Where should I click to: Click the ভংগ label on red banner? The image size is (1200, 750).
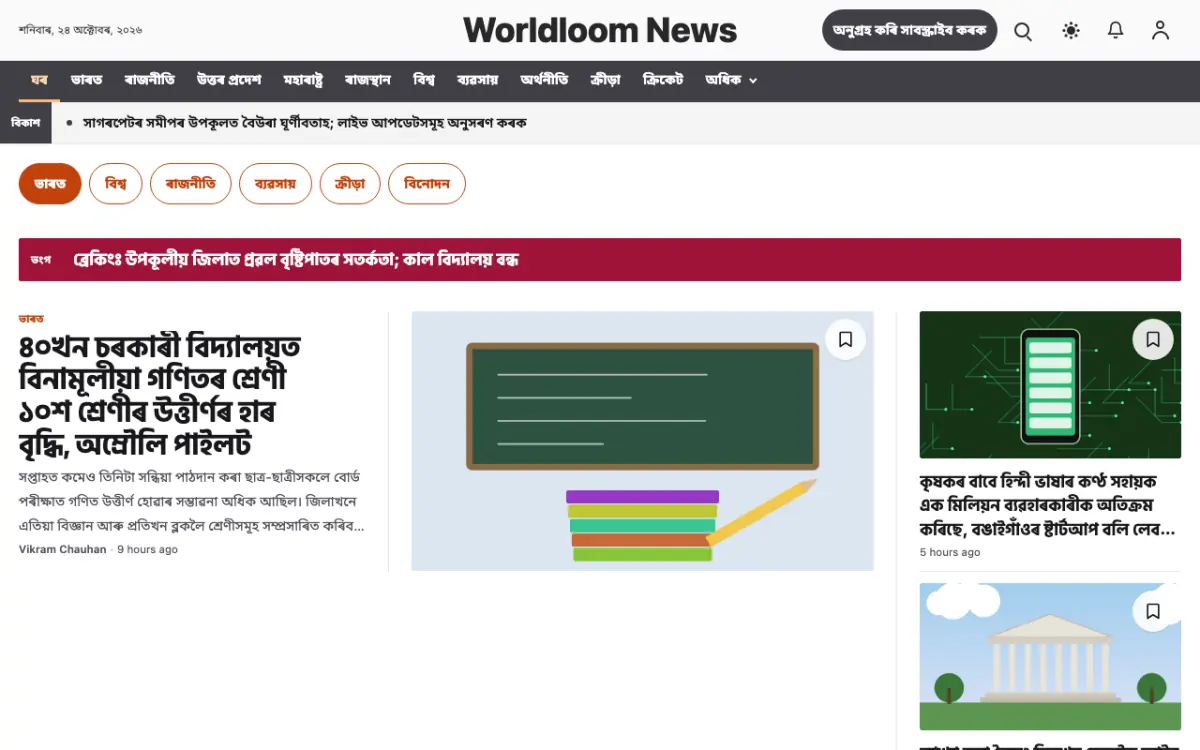(x=41, y=260)
